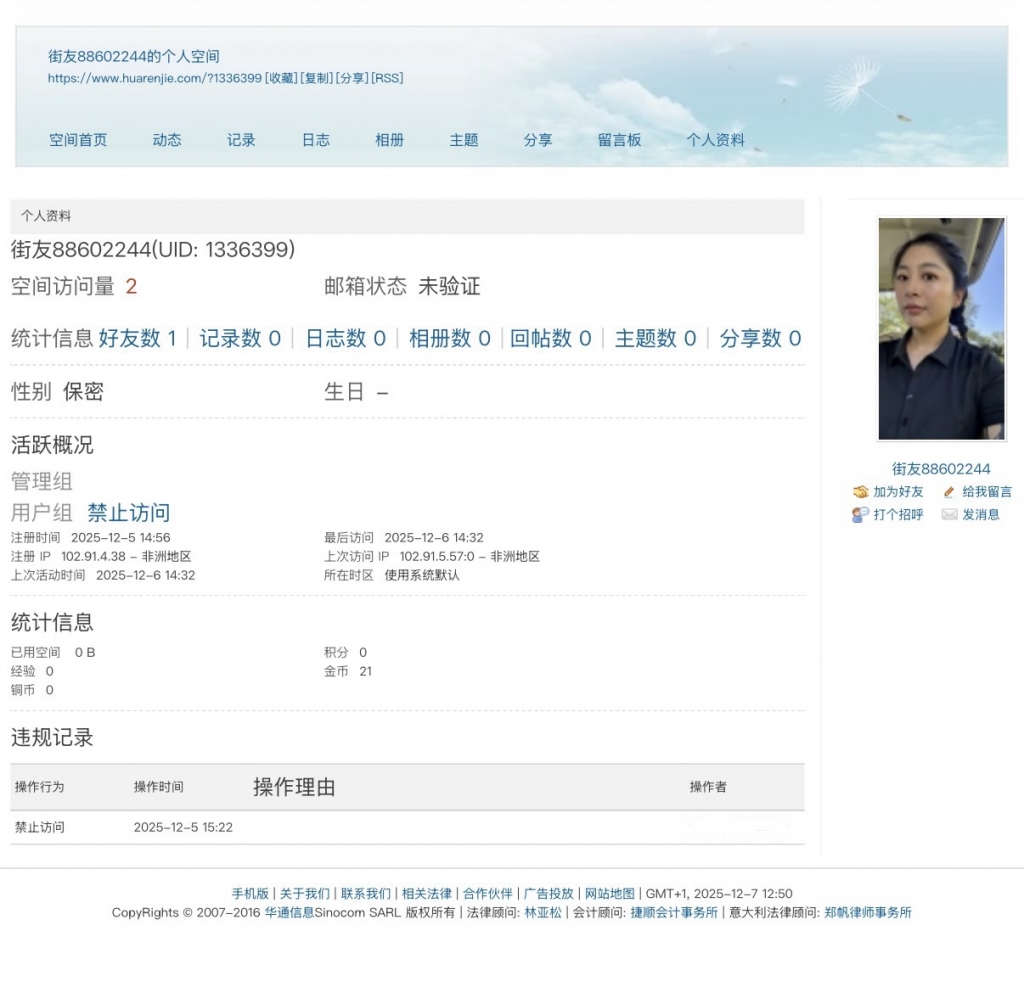Click the [RSS] feed link
1024x987 pixels.
point(387,78)
